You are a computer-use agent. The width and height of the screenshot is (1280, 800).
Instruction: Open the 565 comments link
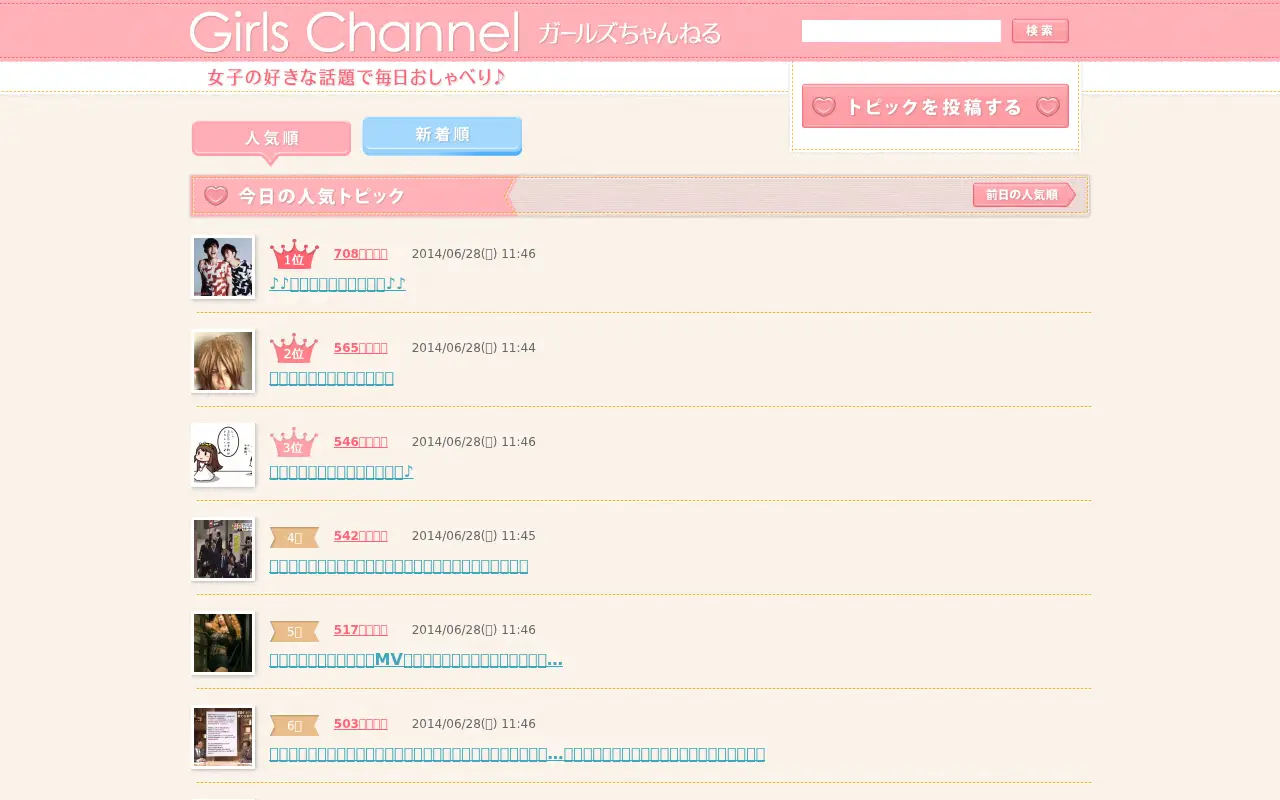coord(360,348)
